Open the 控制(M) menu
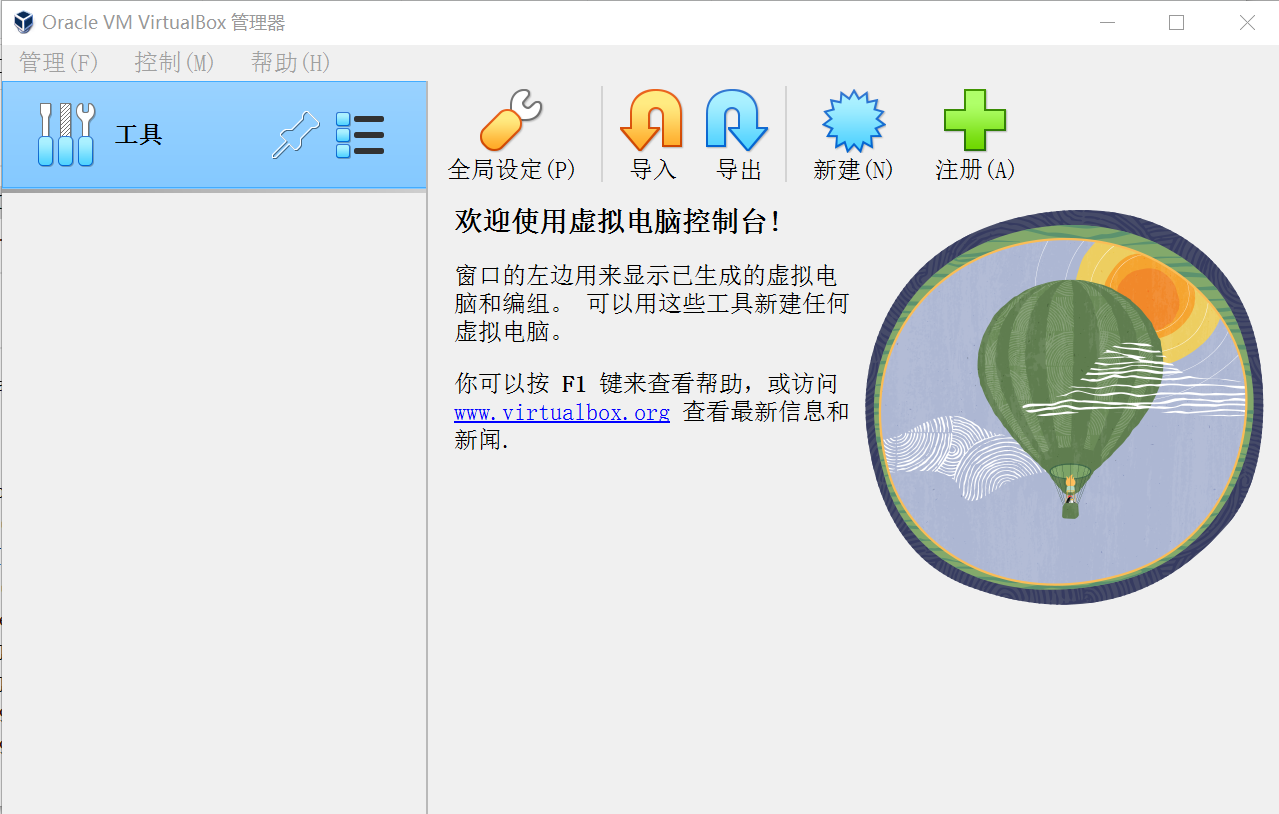This screenshot has width=1279, height=814. point(174,63)
